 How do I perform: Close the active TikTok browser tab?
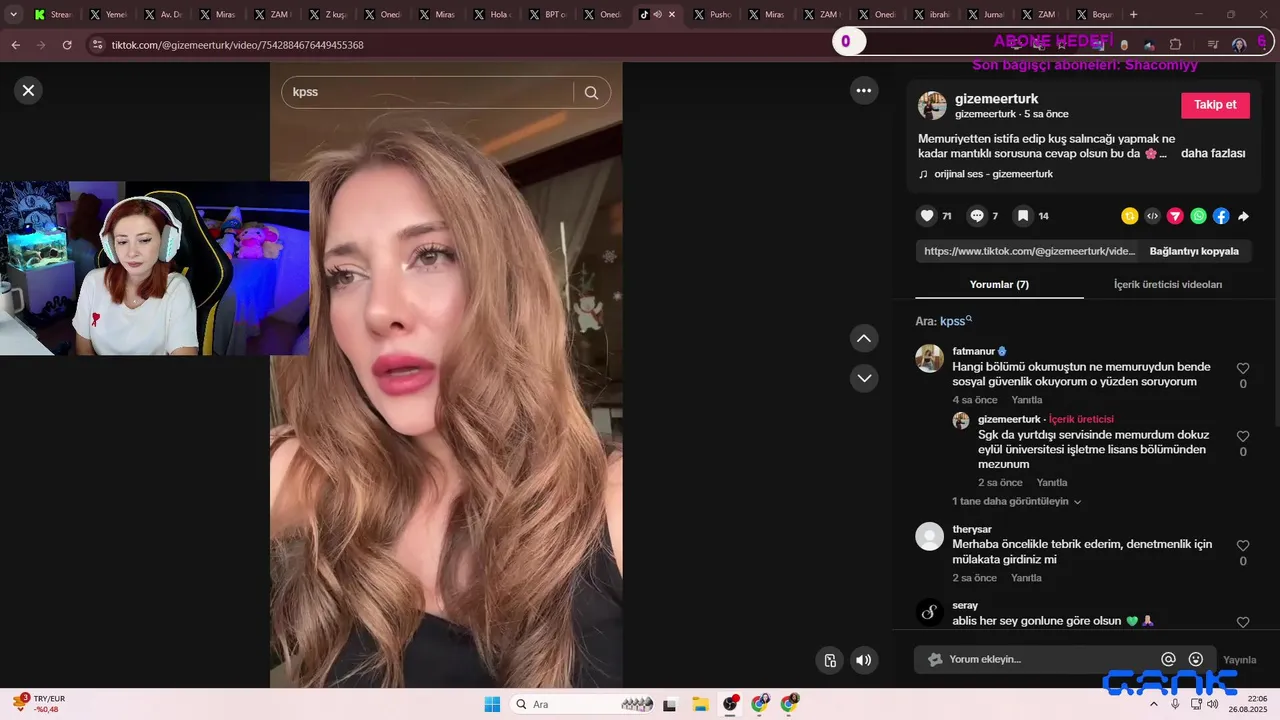[672, 15]
